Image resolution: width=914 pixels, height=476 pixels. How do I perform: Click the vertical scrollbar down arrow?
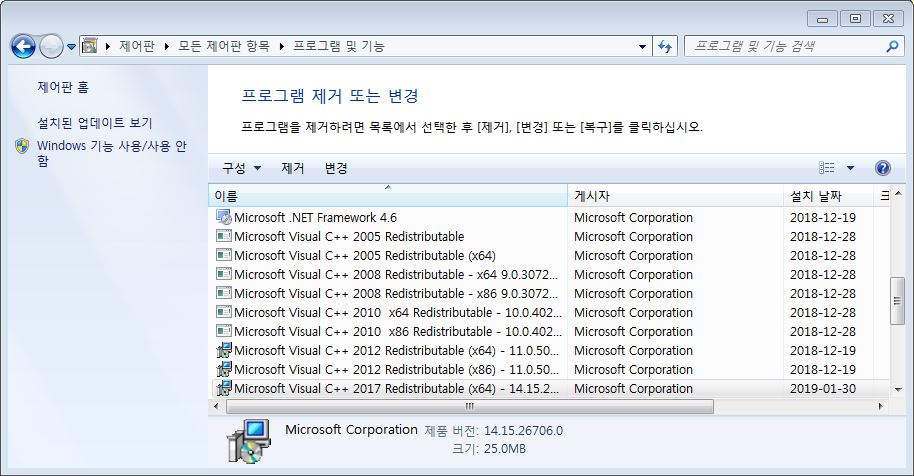[x=898, y=390]
